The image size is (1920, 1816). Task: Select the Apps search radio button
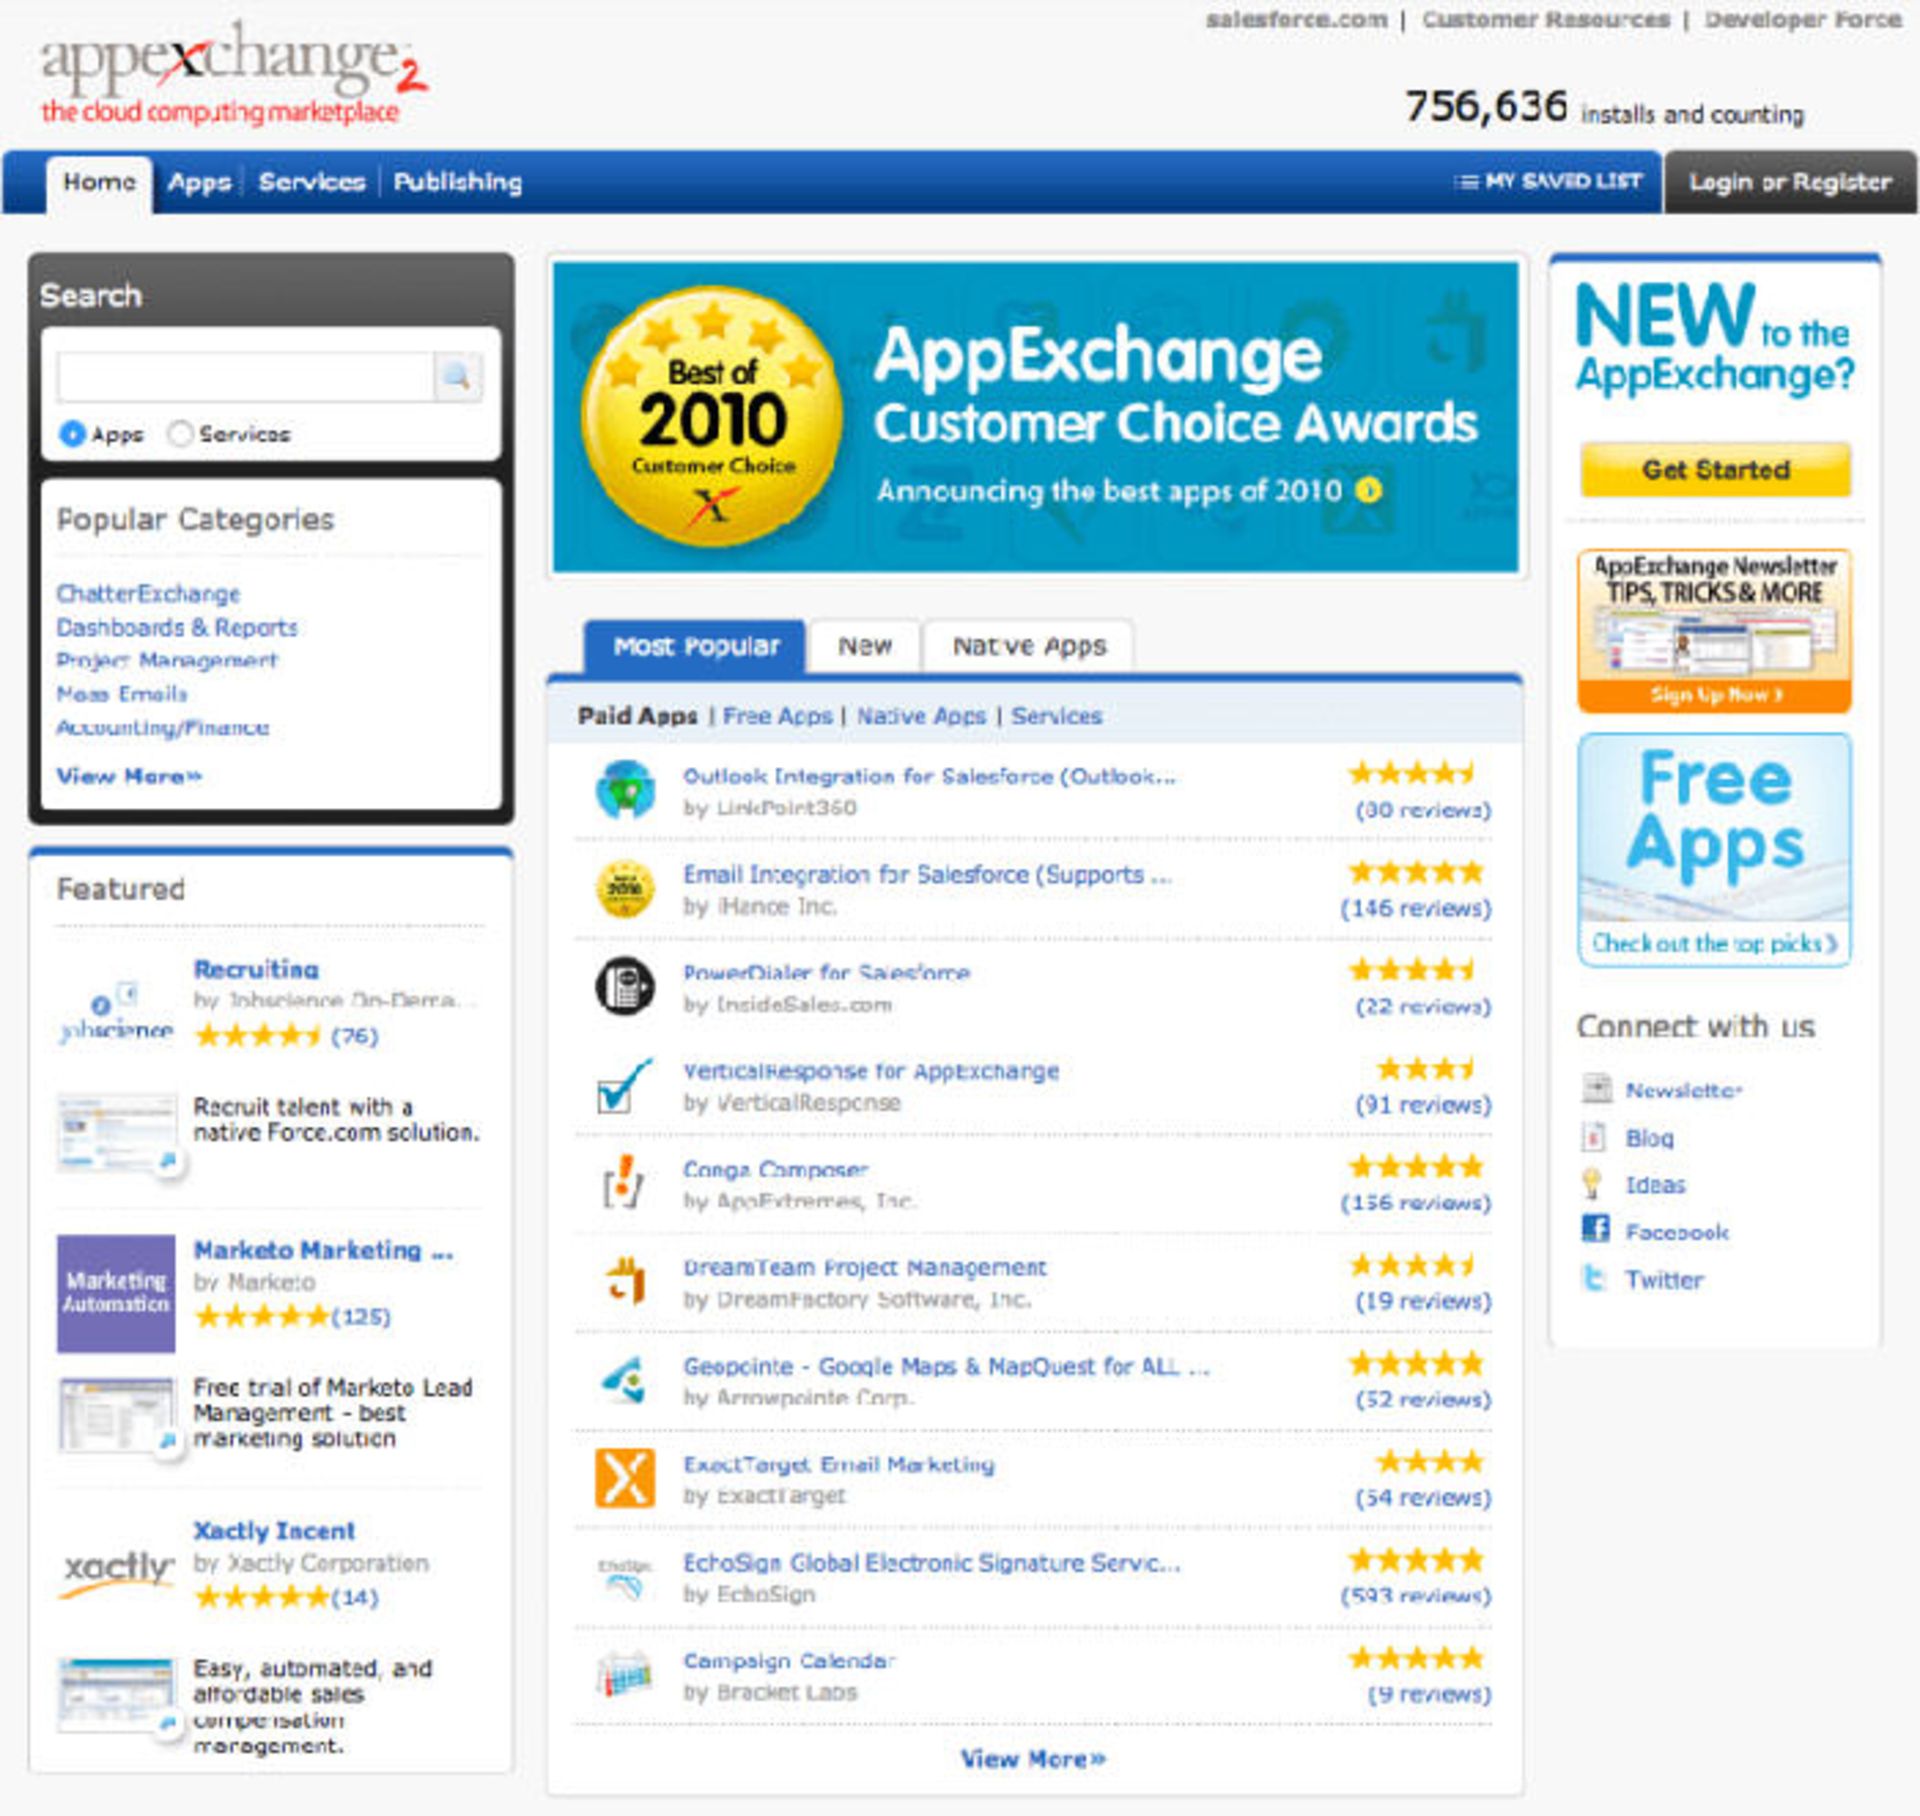pyautogui.click(x=72, y=434)
